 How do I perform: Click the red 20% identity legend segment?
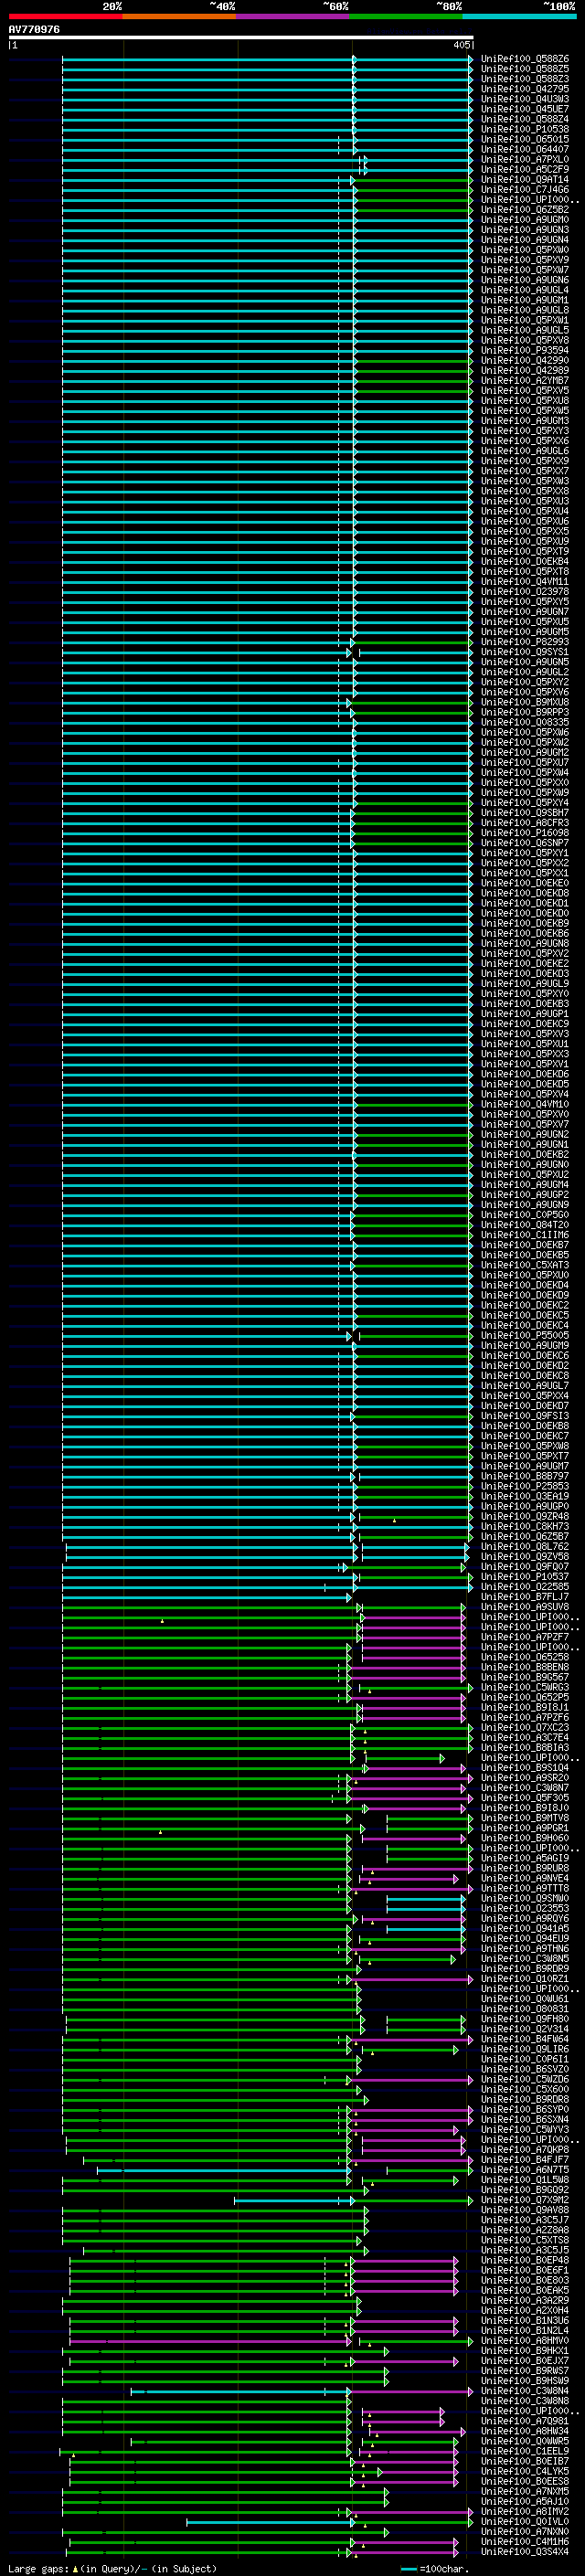[x=65, y=16]
